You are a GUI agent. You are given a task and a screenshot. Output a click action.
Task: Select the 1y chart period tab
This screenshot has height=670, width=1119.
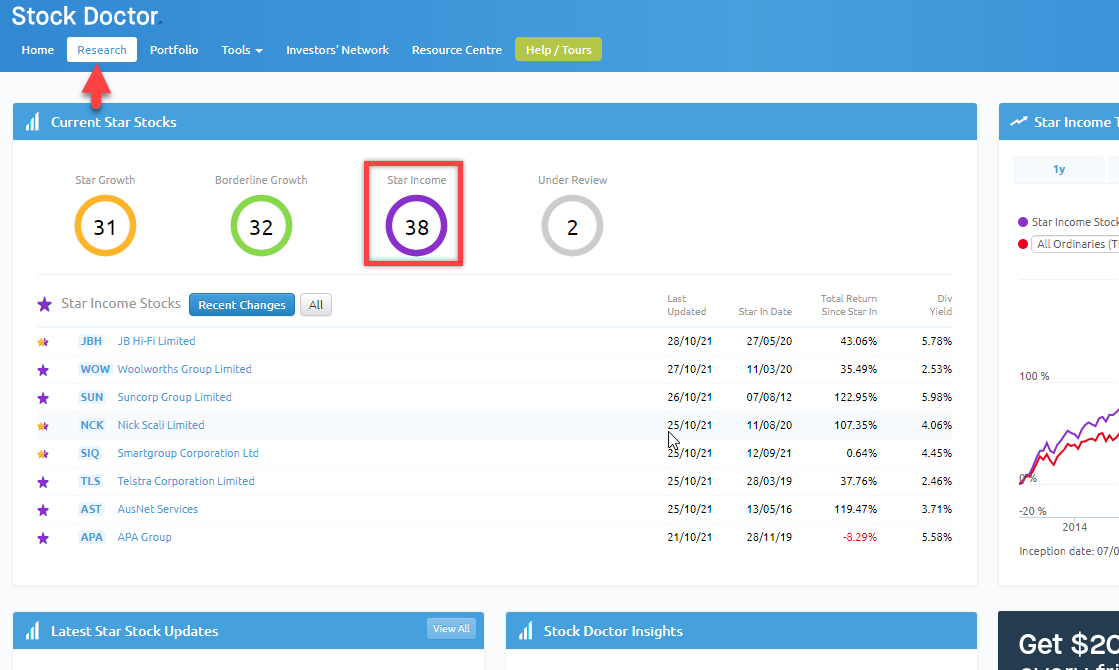point(1059,169)
